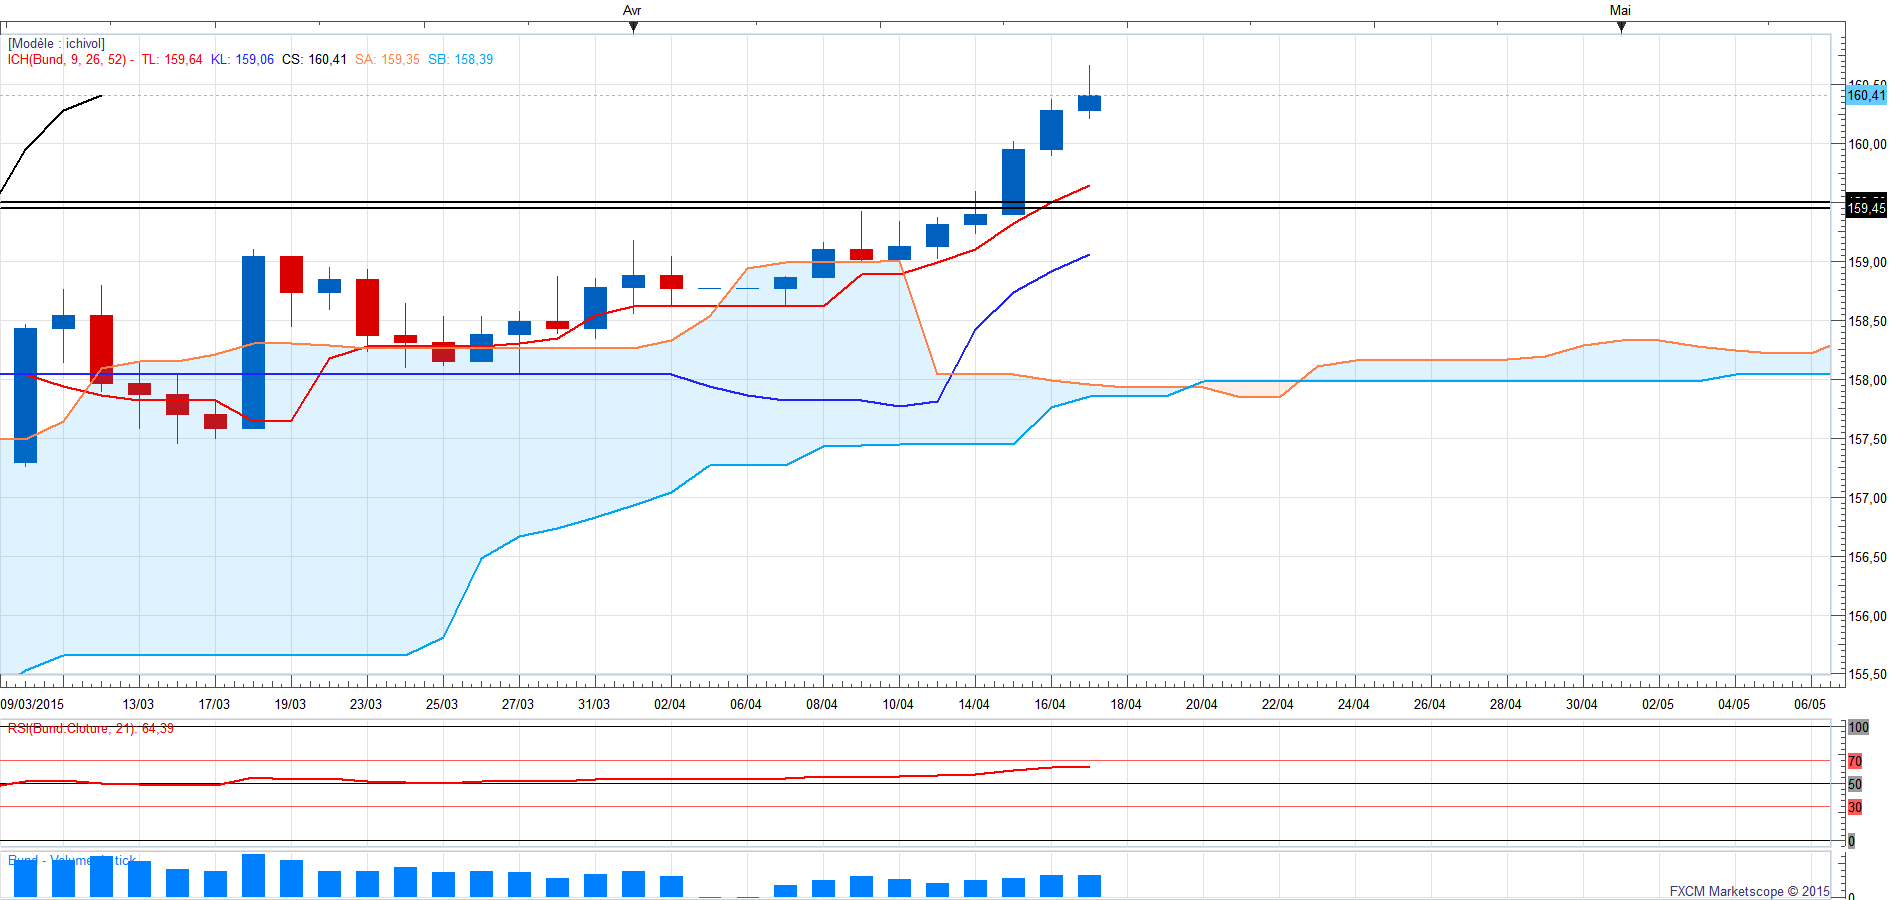Click the RSI 30 oversold level tag
This screenshot has width=1903, height=900.
(x=1855, y=807)
